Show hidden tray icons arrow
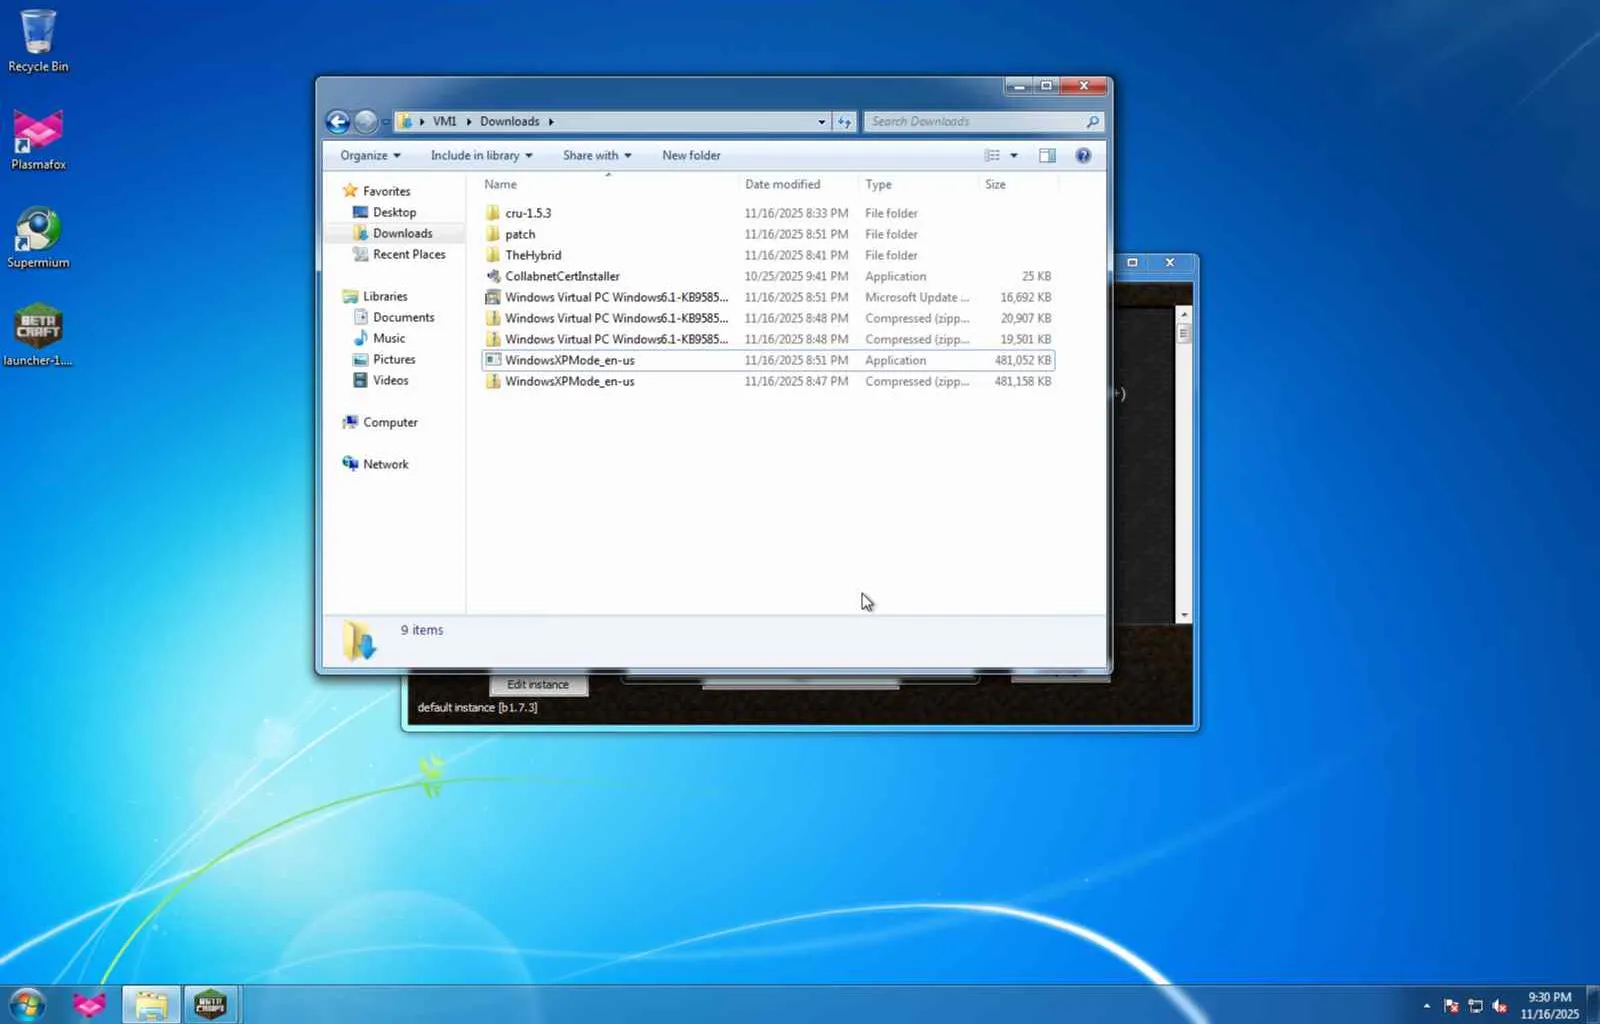Screen dimensions: 1600x1024 (1427, 1006)
